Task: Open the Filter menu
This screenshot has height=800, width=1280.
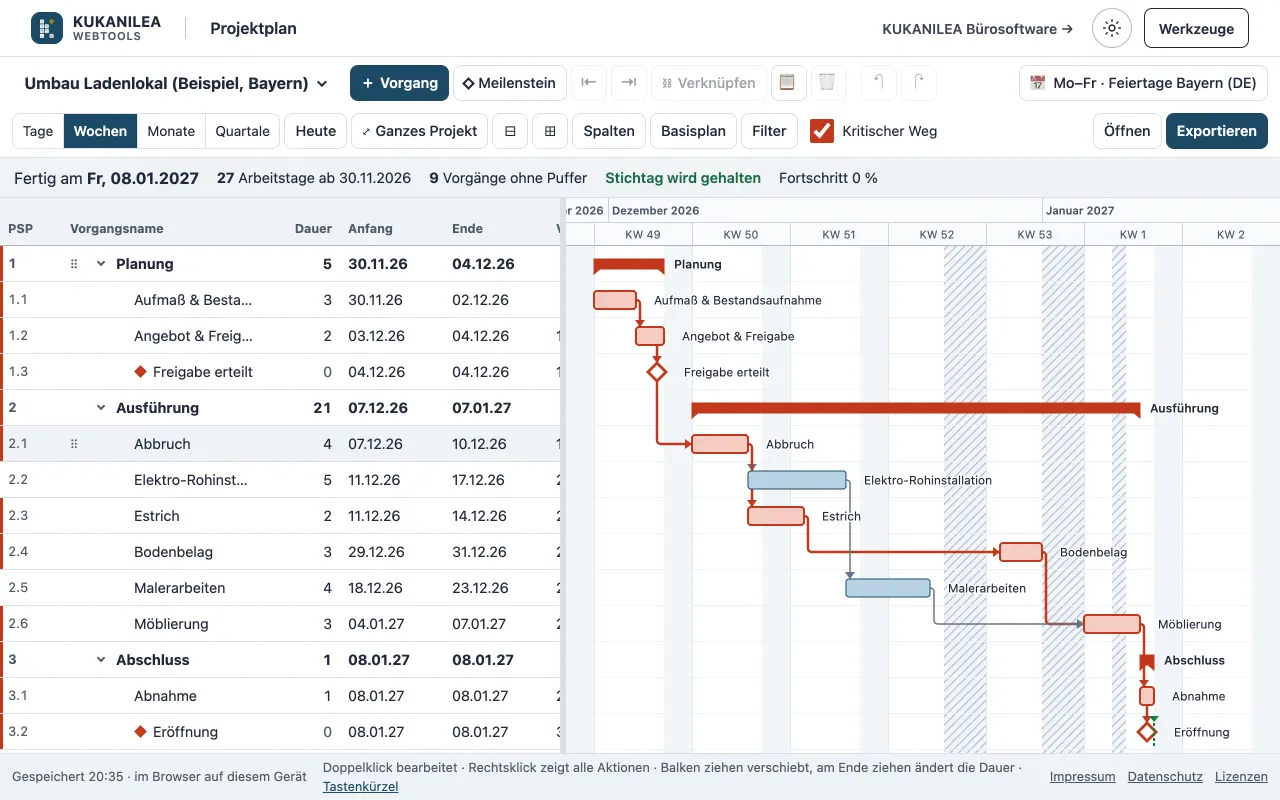Action: click(769, 131)
